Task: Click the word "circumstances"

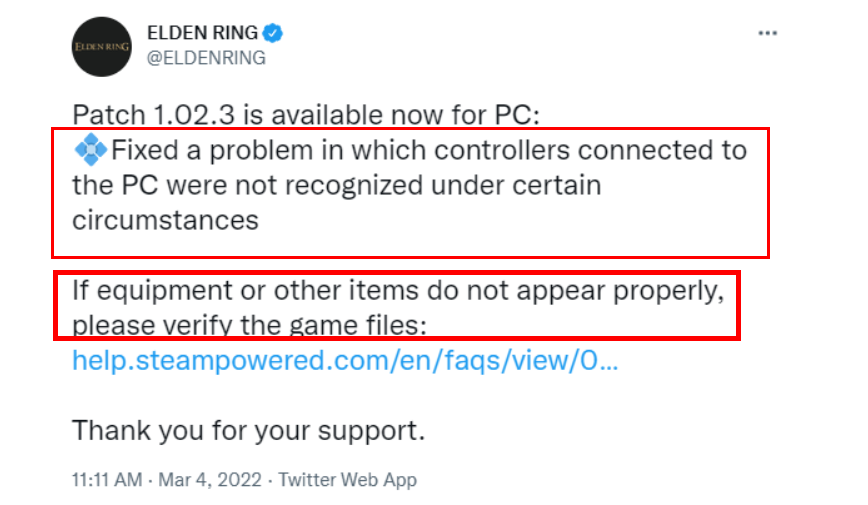Action: click(x=165, y=220)
